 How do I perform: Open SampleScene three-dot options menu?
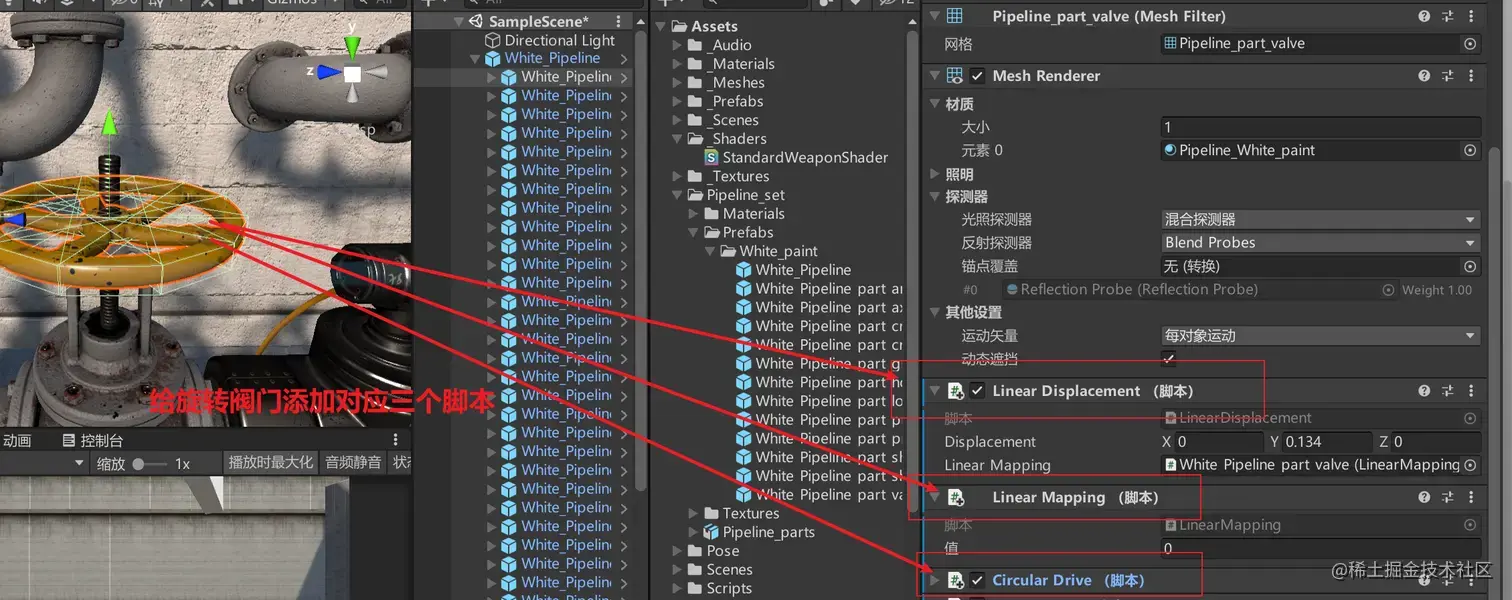point(618,21)
